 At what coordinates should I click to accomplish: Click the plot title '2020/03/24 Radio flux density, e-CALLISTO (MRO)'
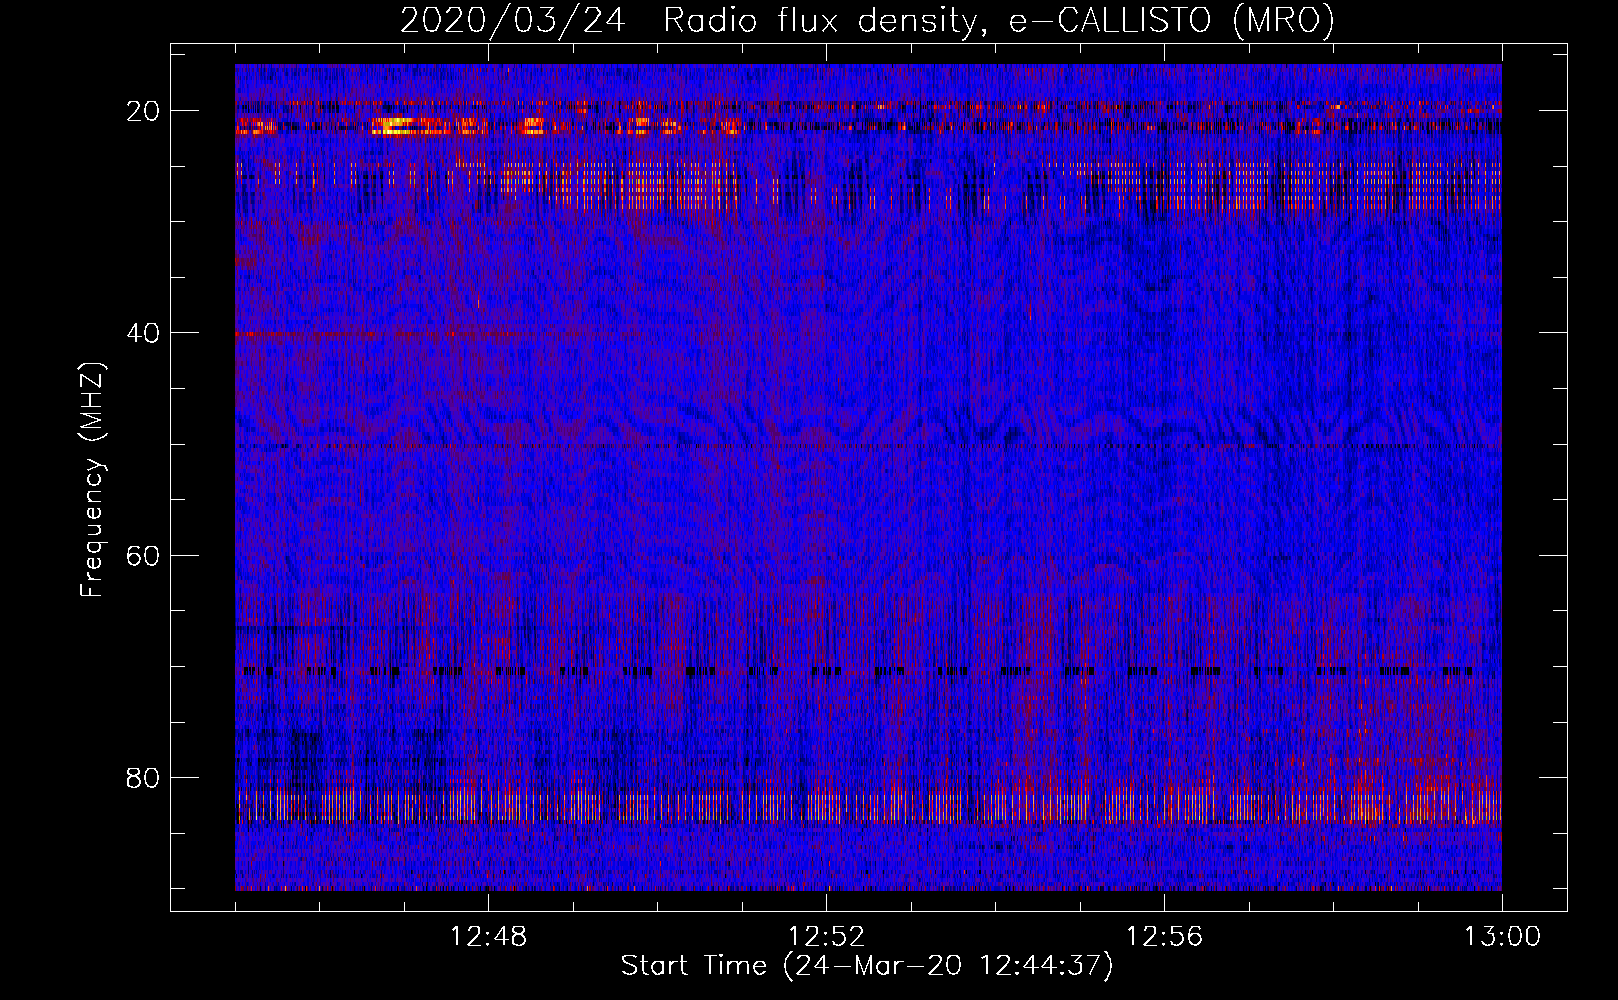point(867,20)
